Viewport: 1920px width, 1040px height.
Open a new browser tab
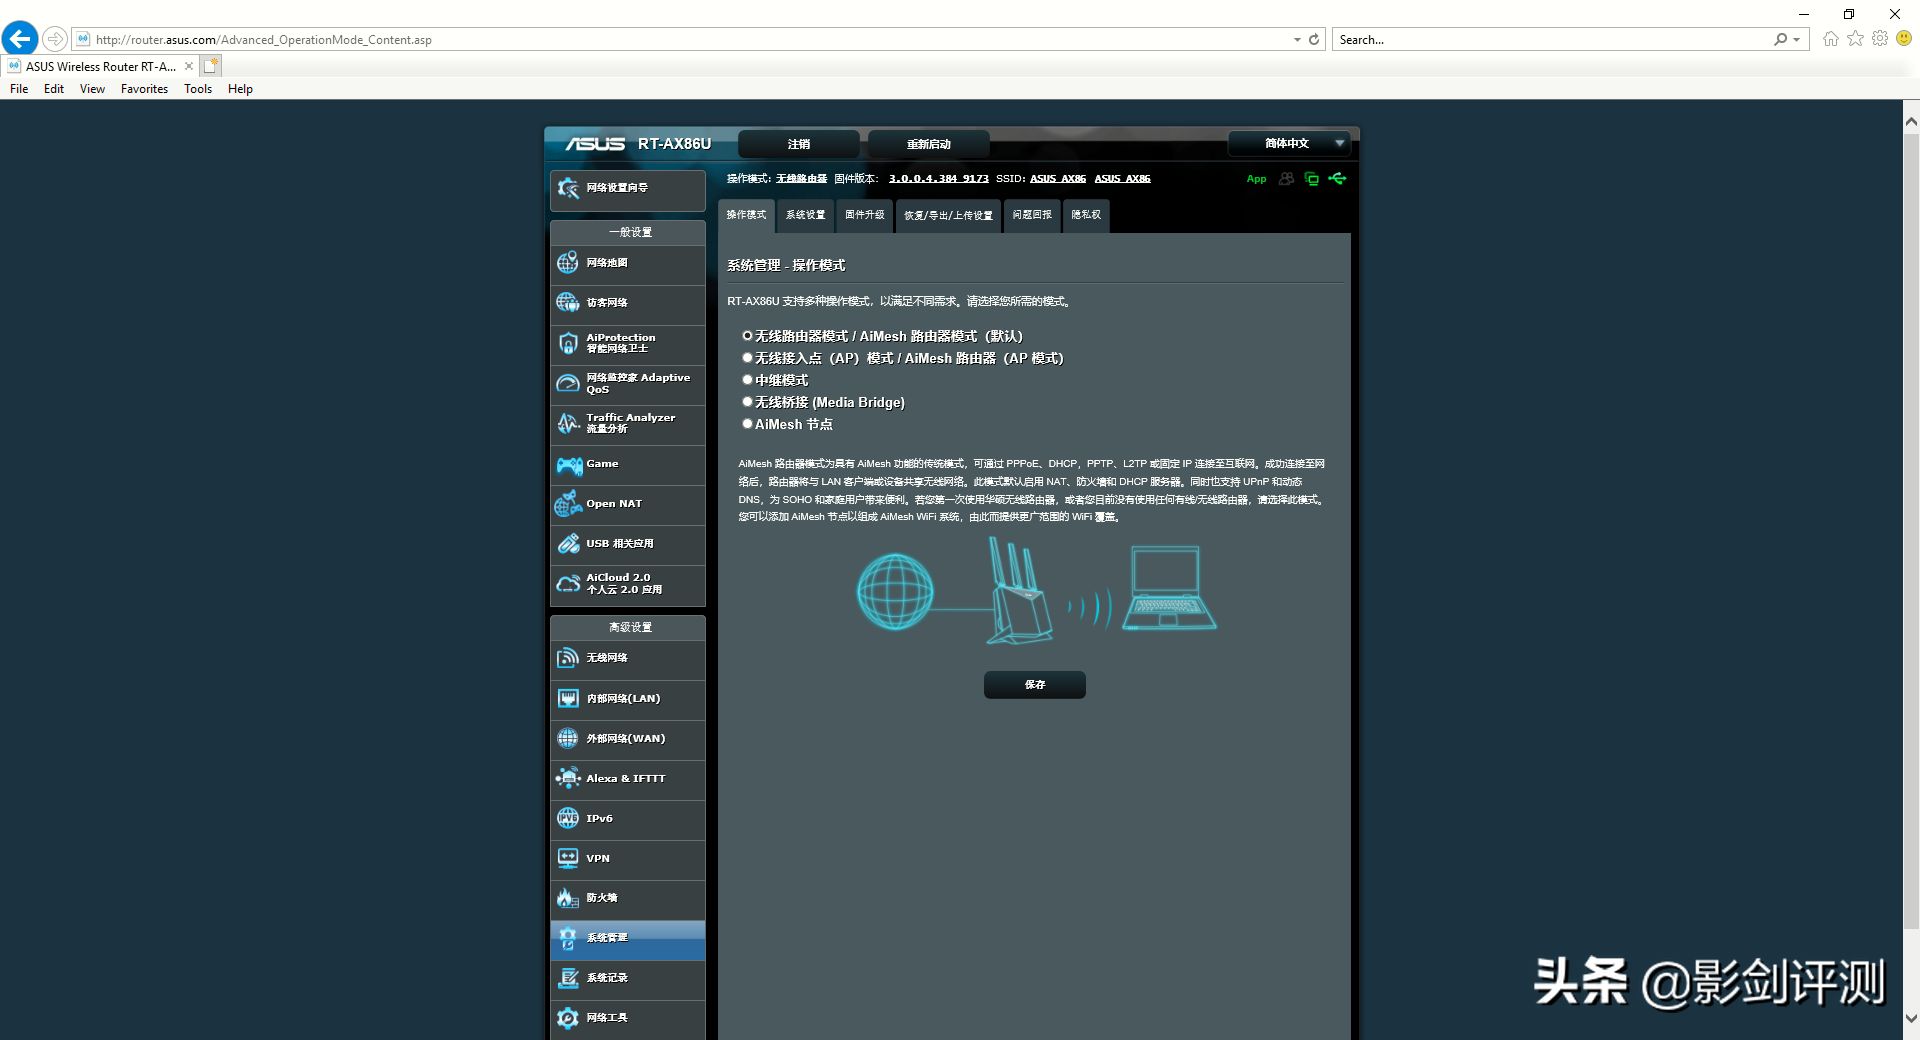coord(210,66)
